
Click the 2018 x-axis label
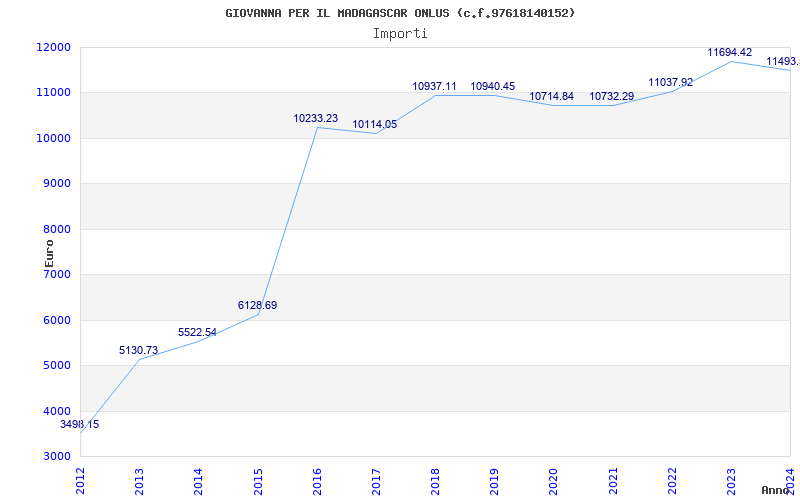[436, 481]
